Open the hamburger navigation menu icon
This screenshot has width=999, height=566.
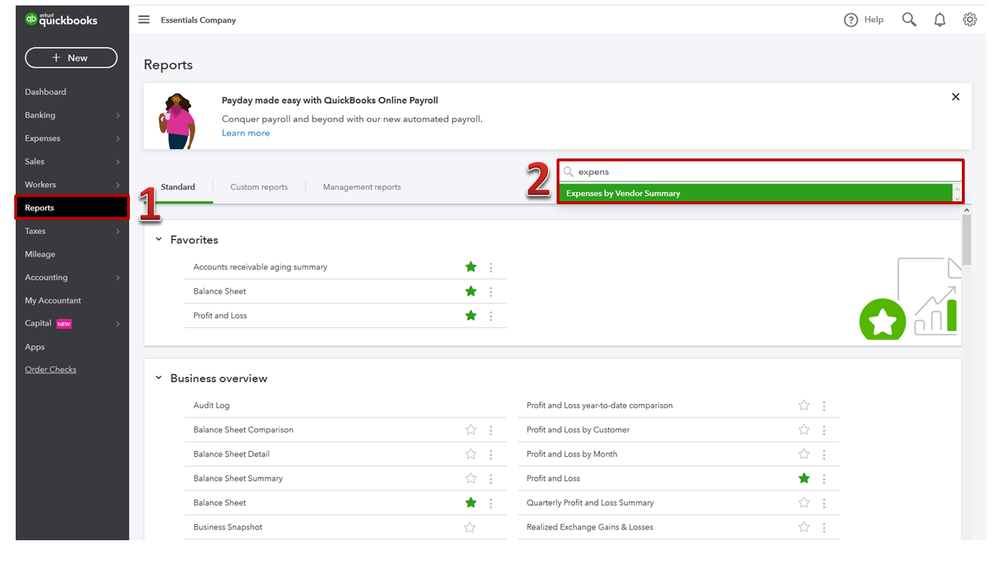(144, 20)
